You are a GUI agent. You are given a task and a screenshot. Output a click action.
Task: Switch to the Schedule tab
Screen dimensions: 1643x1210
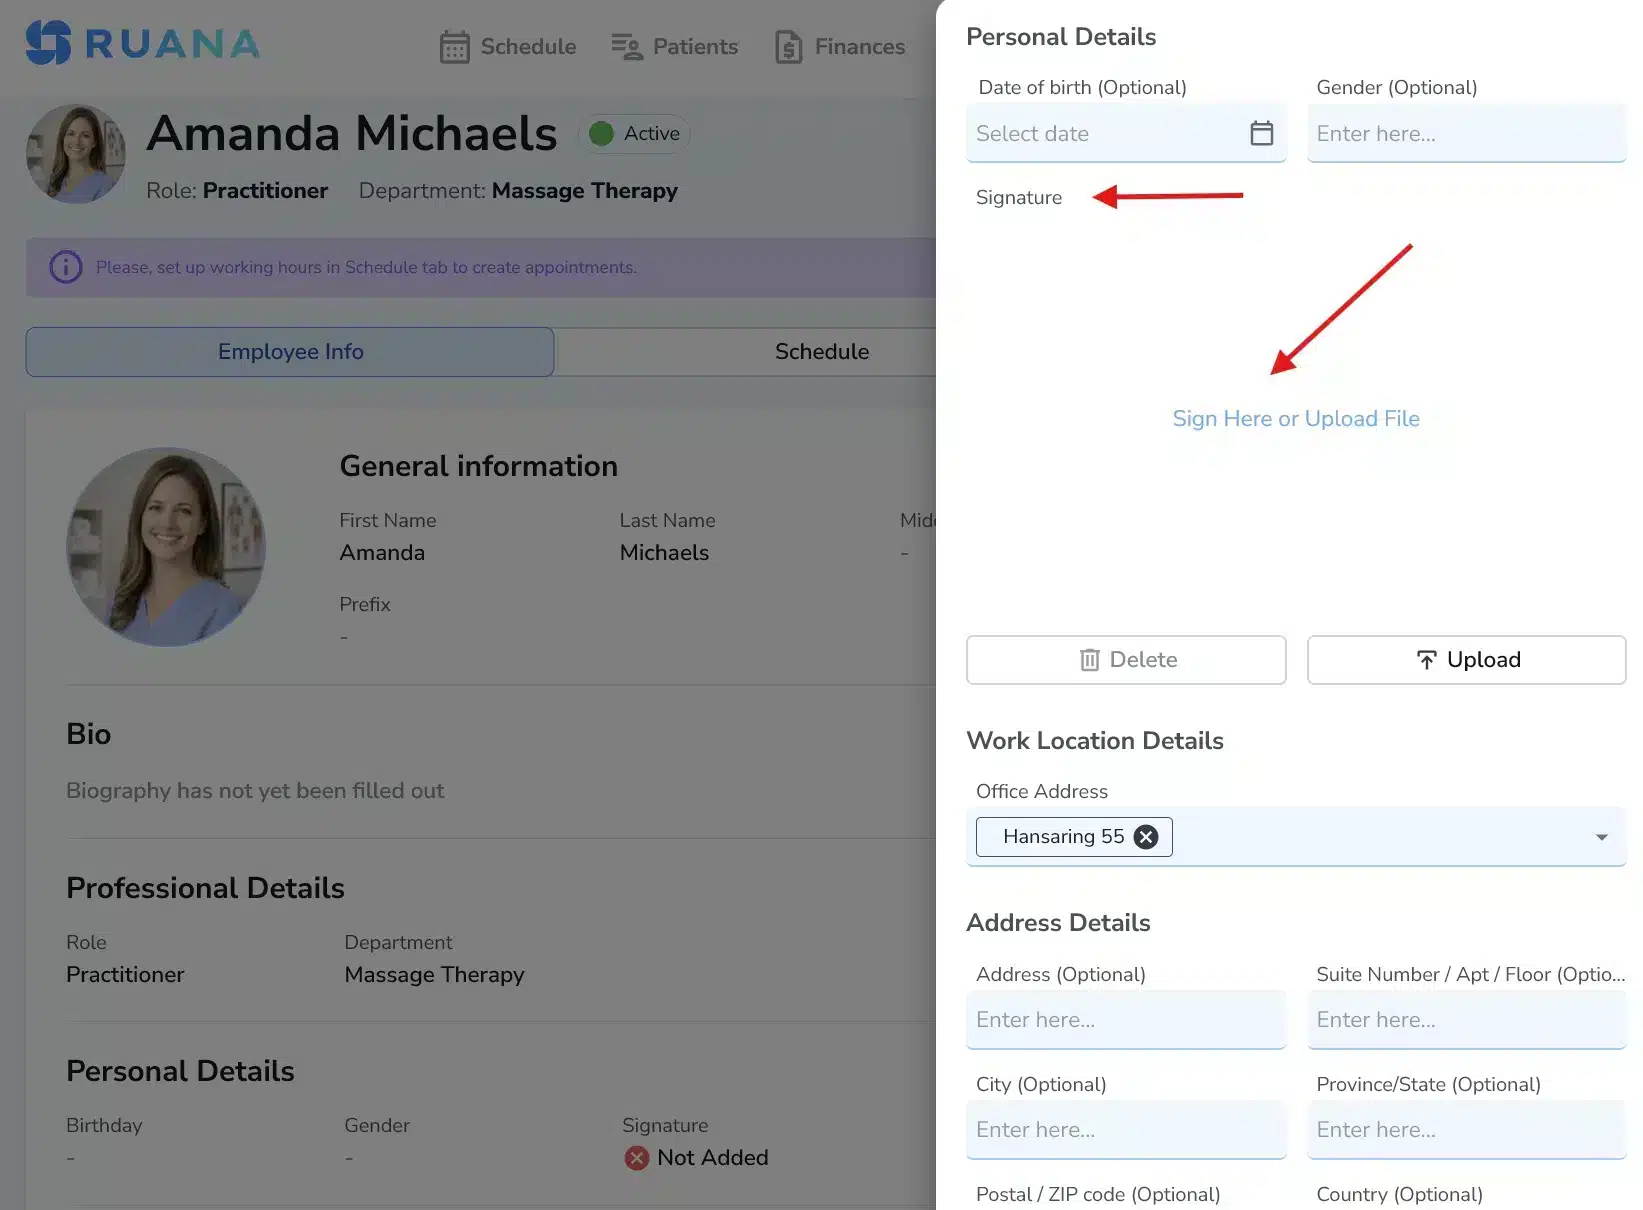(x=821, y=351)
